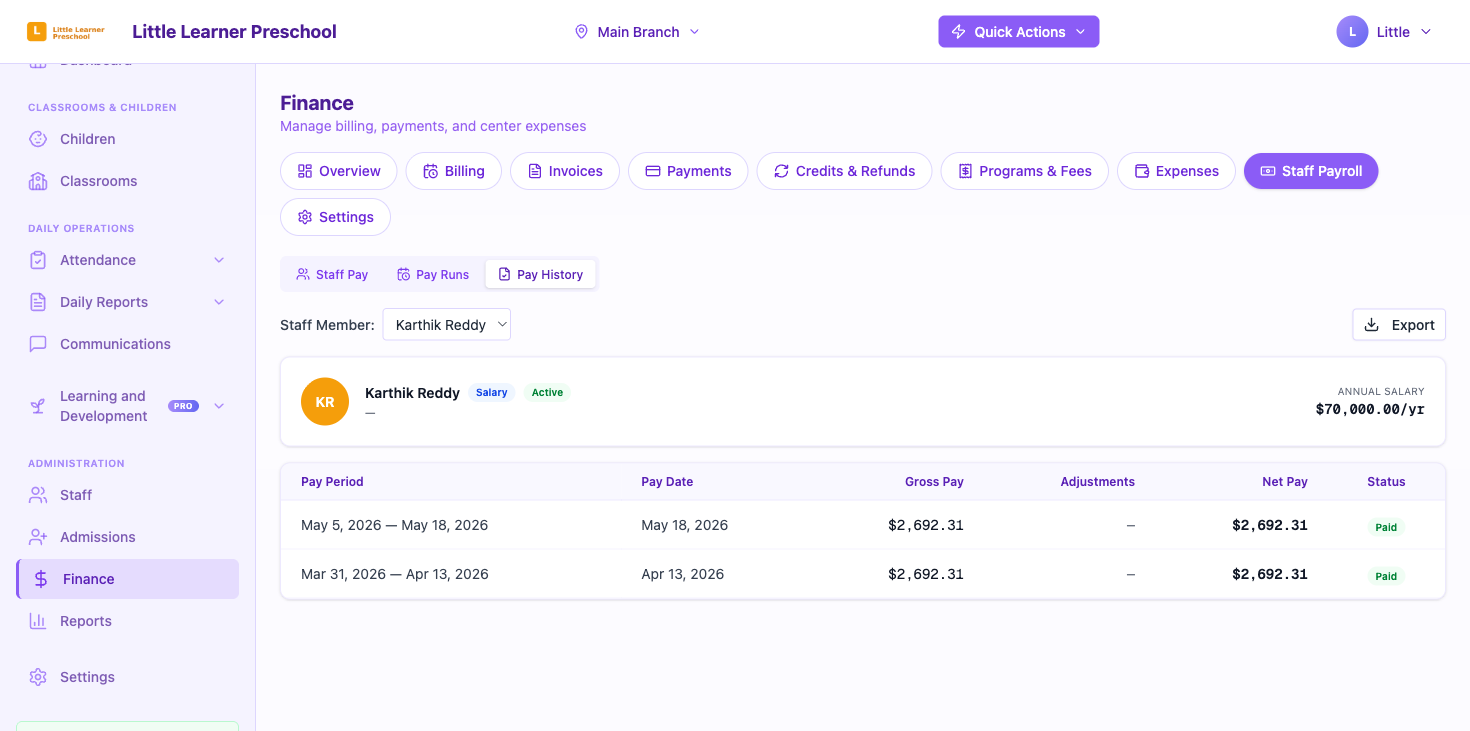Click the sidebar Settings gear icon
The image size is (1470, 731).
[x=38, y=677]
